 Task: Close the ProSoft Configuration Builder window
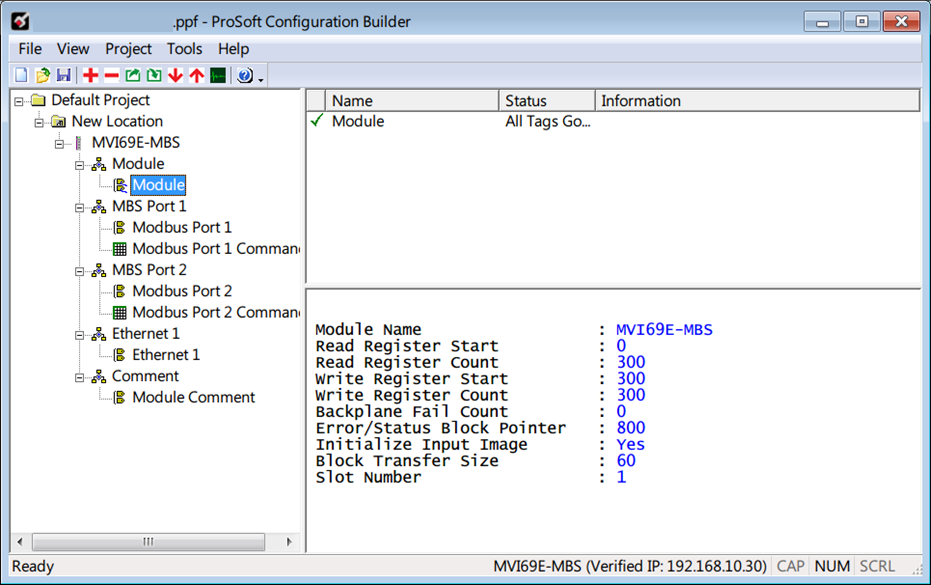click(901, 22)
